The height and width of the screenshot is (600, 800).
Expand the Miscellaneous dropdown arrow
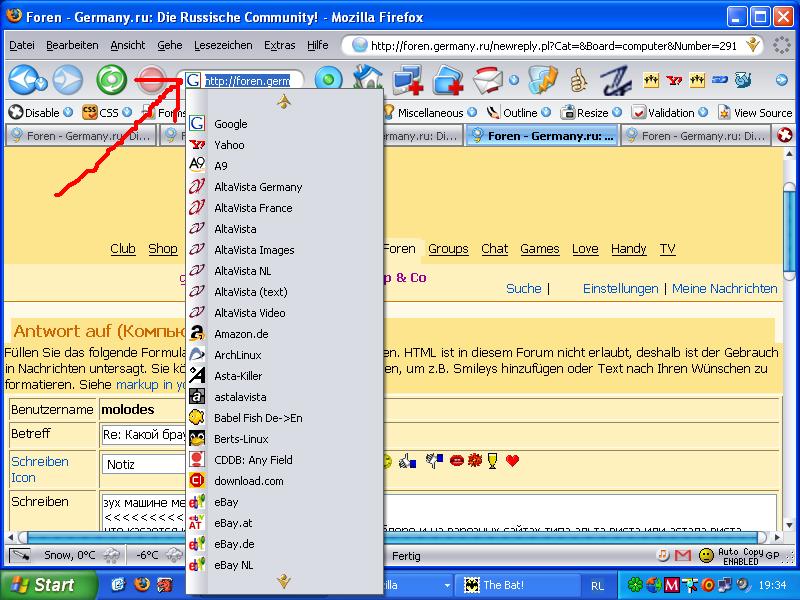472,112
